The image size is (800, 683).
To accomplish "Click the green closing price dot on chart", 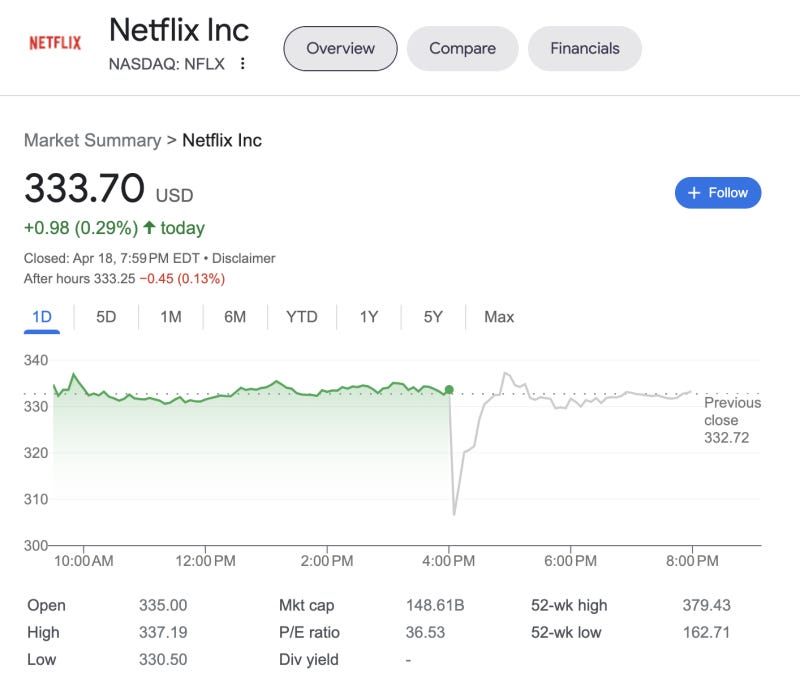I will tap(449, 390).
